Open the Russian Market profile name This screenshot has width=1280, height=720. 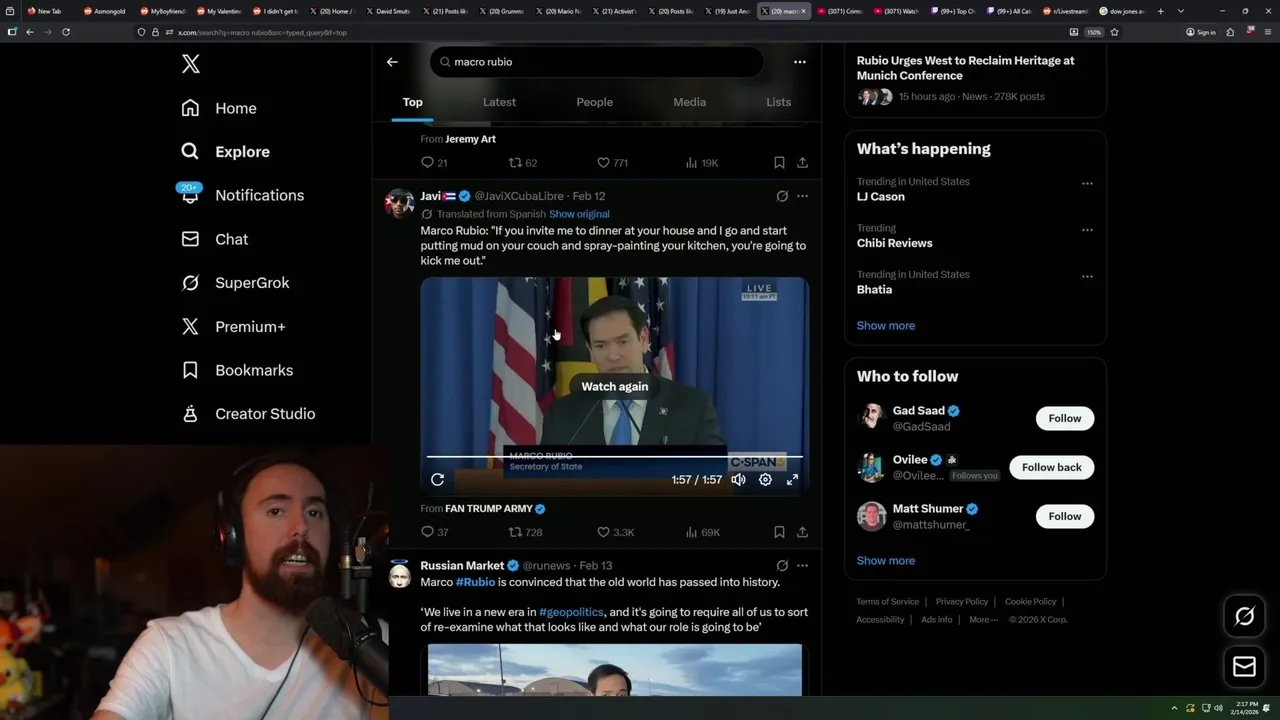[x=462, y=565]
